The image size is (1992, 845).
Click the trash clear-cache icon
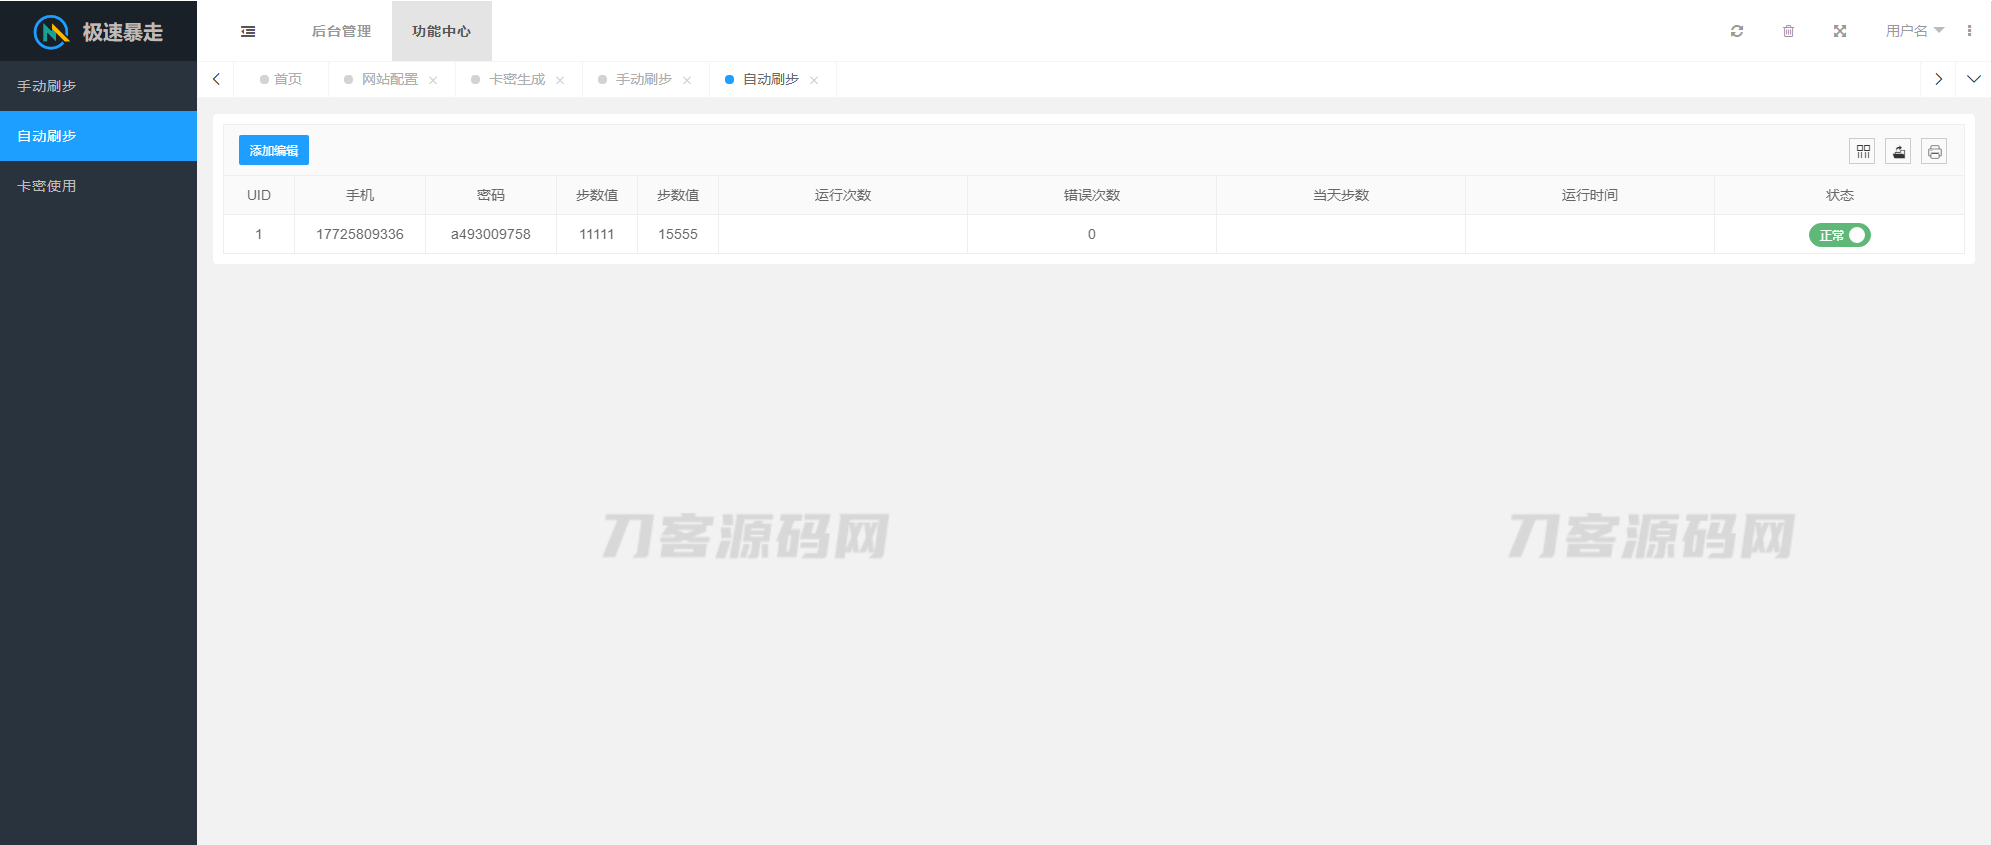[1788, 31]
